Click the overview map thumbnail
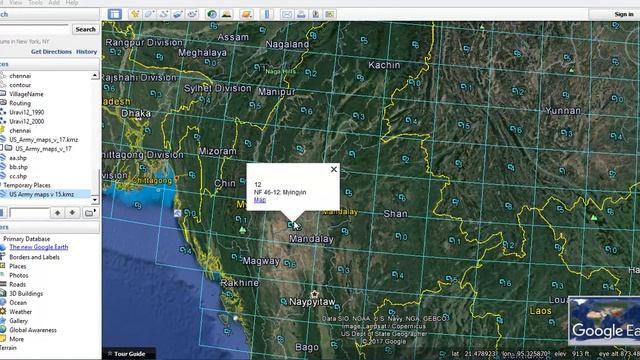This screenshot has width=640, height=360. click(x=604, y=321)
